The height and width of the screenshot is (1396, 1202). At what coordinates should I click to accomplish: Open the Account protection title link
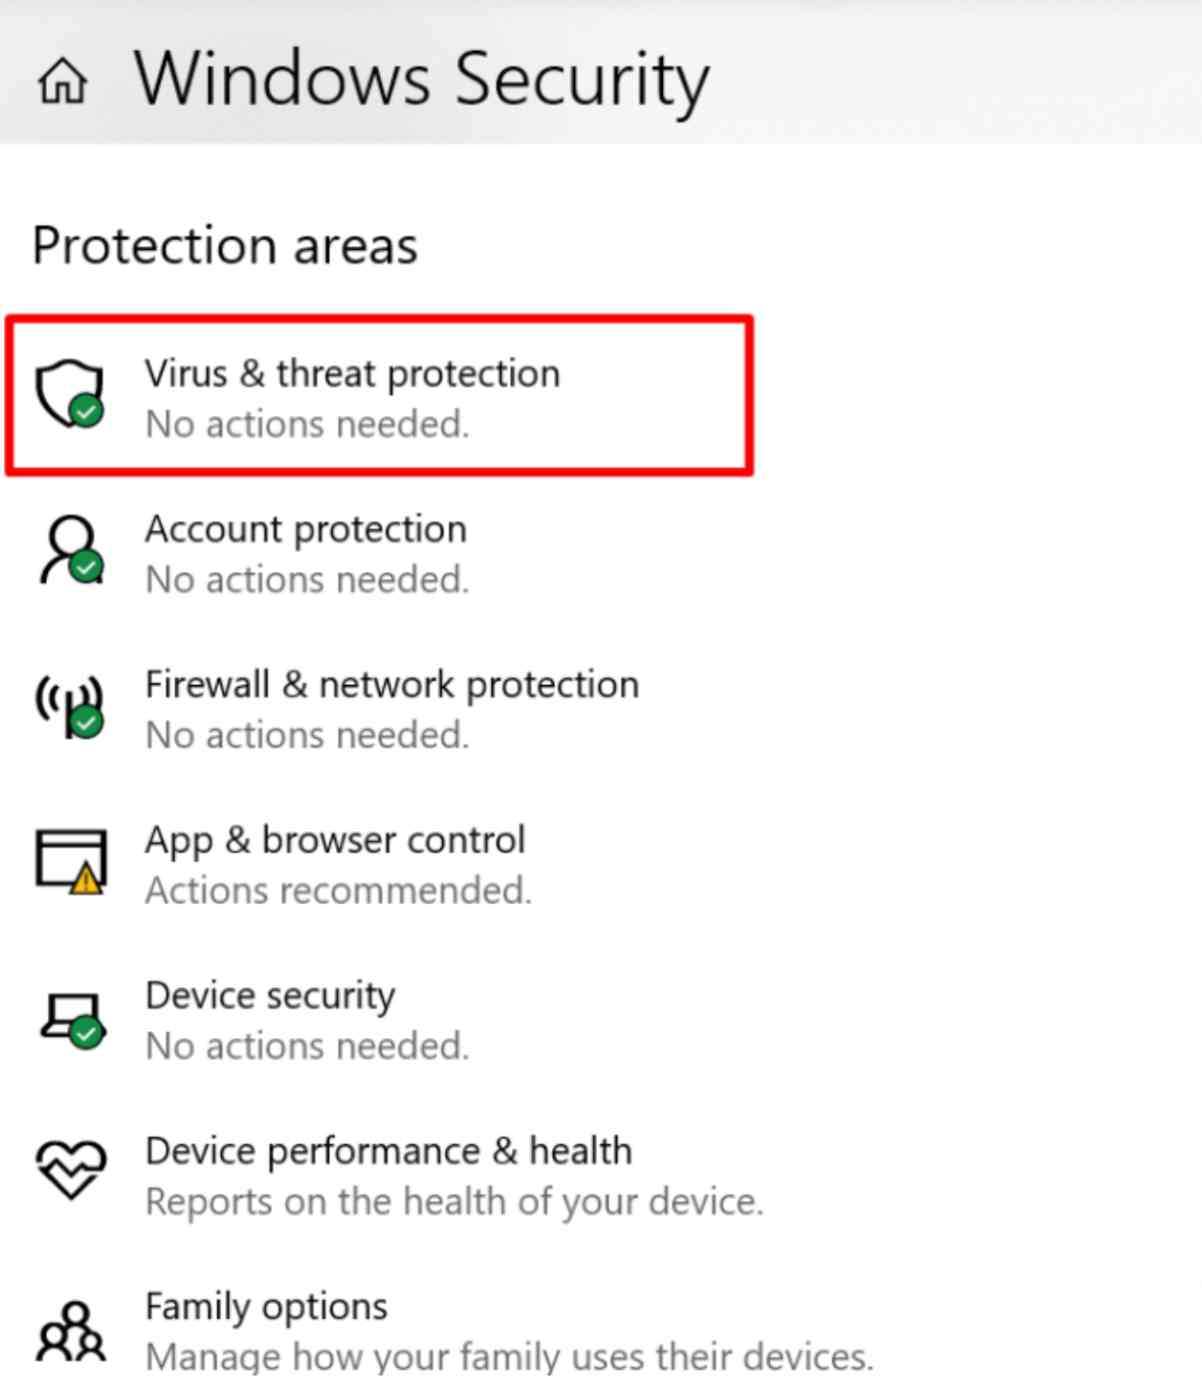click(306, 529)
